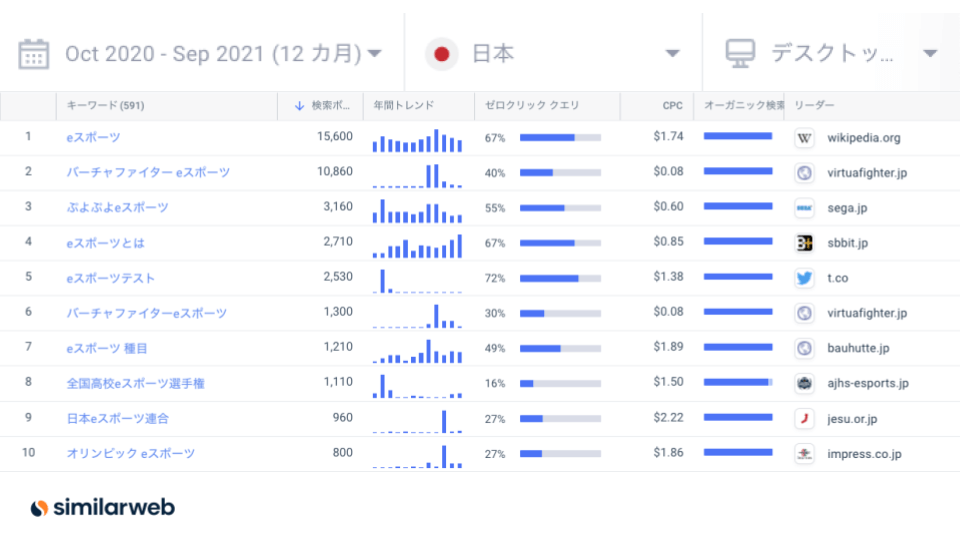Image resolution: width=960 pixels, height=540 pixels.
Task: Click the zero-click bar for eスポーツテスト
Action: pyautogui.click(x=560, y=278)
